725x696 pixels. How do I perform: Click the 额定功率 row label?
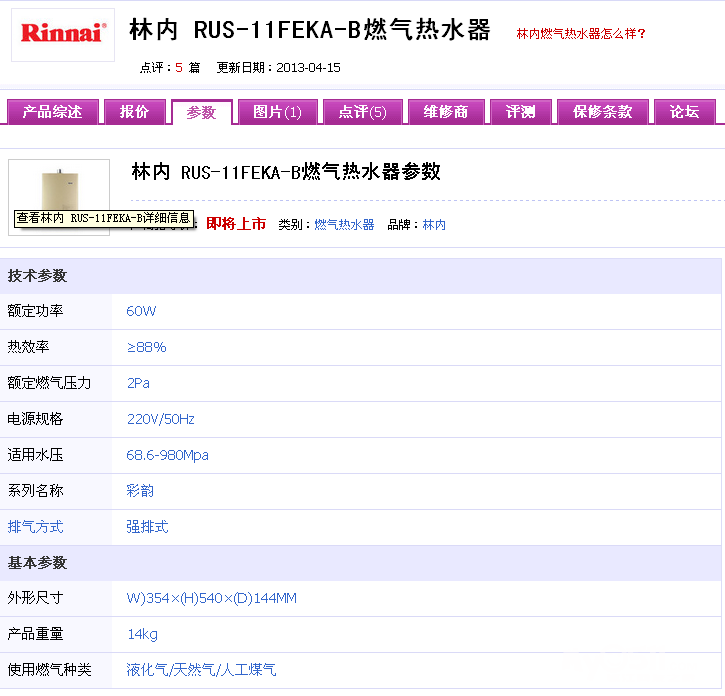(35, 311)
